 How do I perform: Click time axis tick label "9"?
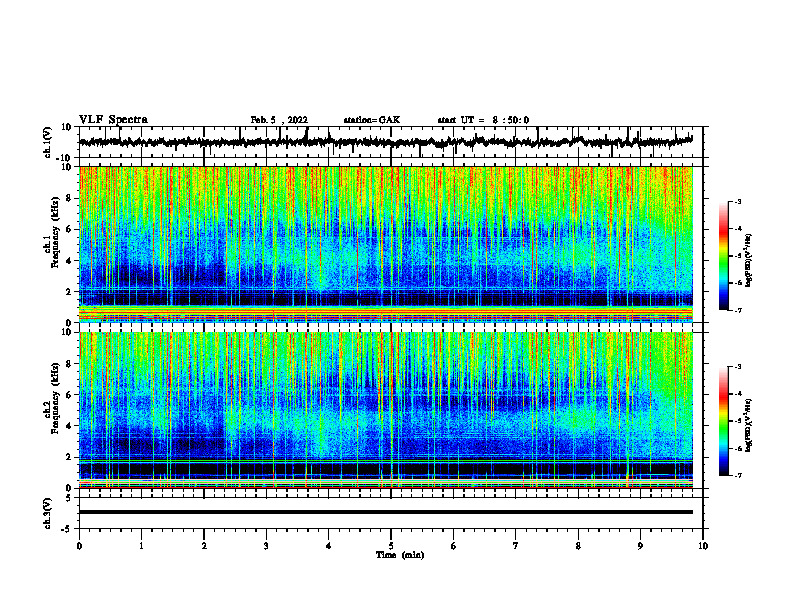tap(640, 546)
